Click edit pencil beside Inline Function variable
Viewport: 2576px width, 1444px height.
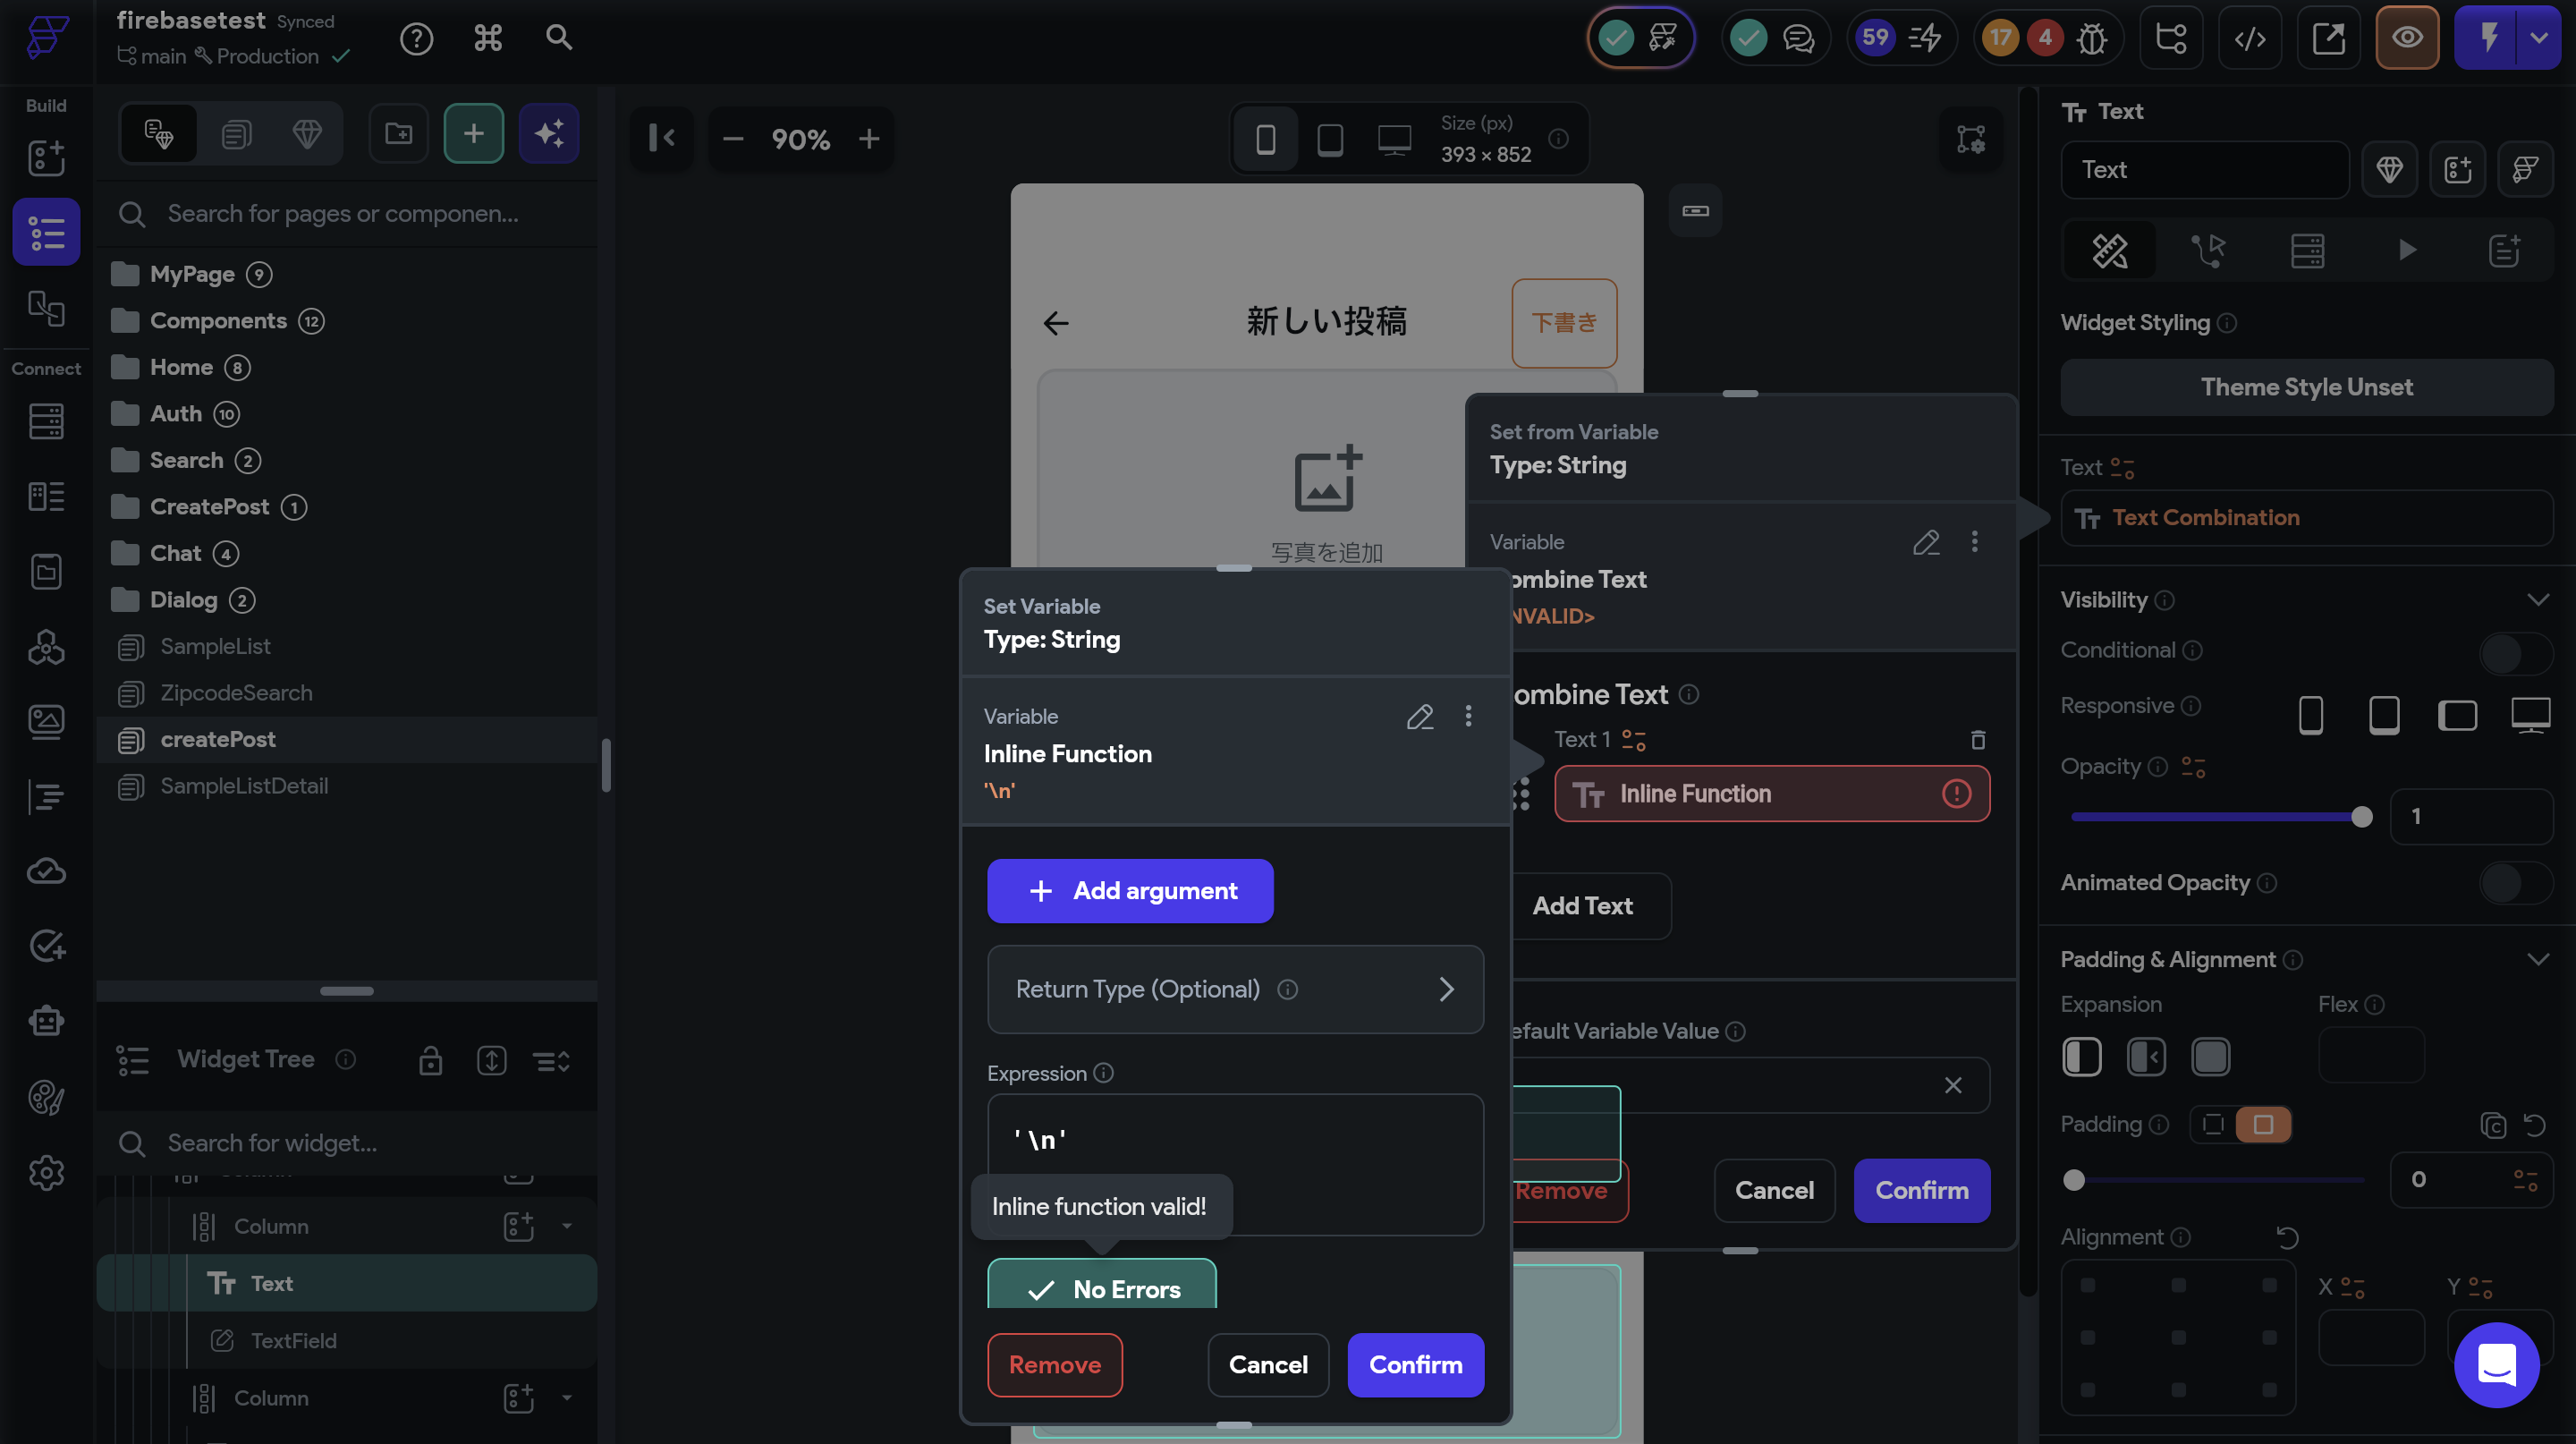point(1419,716)
